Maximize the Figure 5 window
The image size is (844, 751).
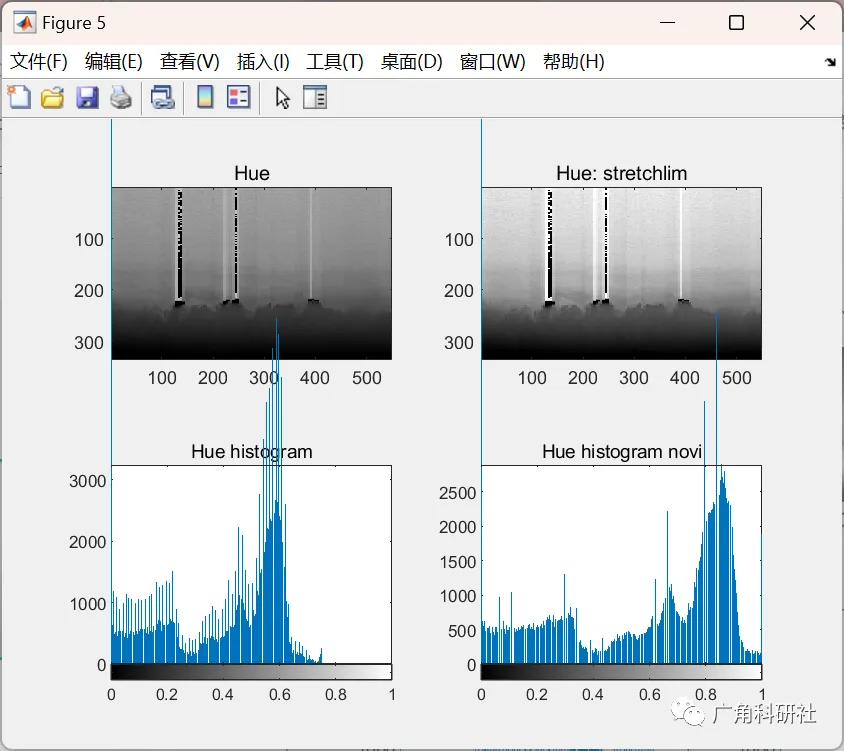(x=736, y=23)
